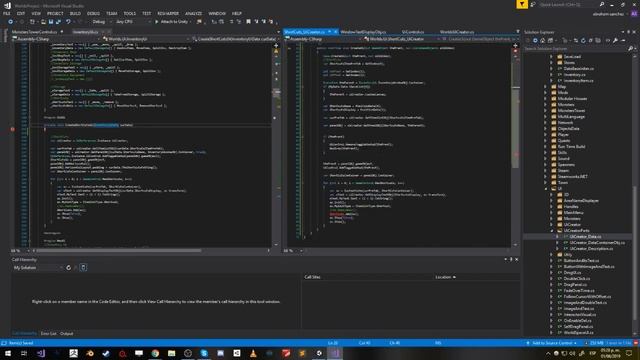Open the RESHARPER menu

tap(168, 13)
